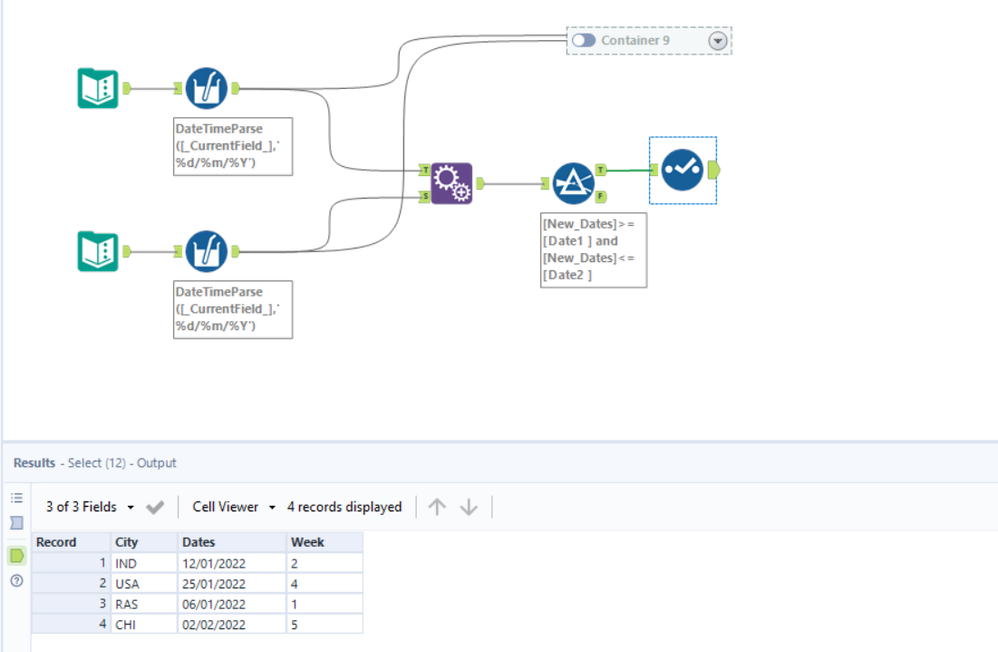Open the messages list icon in Results
This screenshot has width=998, height=652.
pos(17,498)
